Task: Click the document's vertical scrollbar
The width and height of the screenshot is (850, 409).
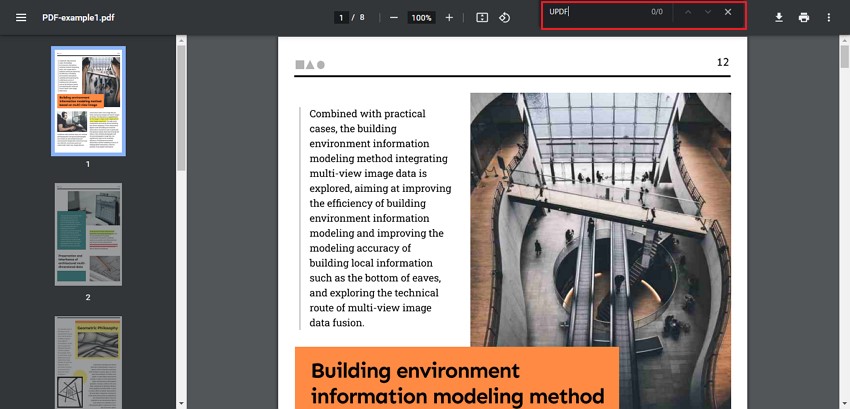Action: click(845, 57)
